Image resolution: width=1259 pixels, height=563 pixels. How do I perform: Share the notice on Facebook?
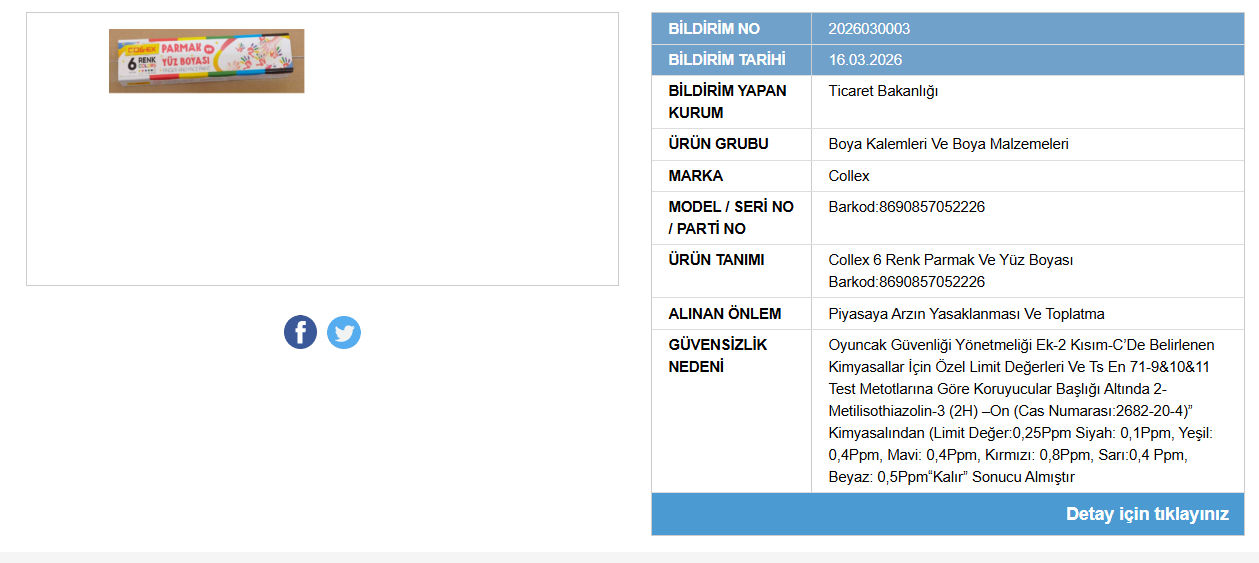[300, 332]
